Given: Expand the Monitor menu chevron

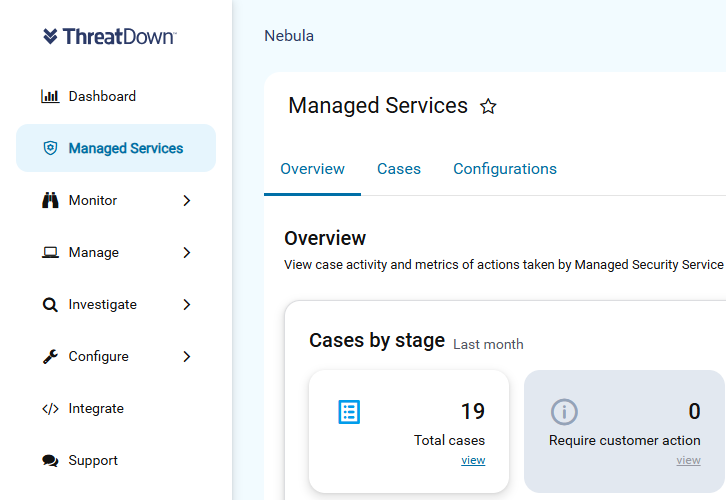Looking at the screenshot, I should pyautogui.click(x=187, y=200).
